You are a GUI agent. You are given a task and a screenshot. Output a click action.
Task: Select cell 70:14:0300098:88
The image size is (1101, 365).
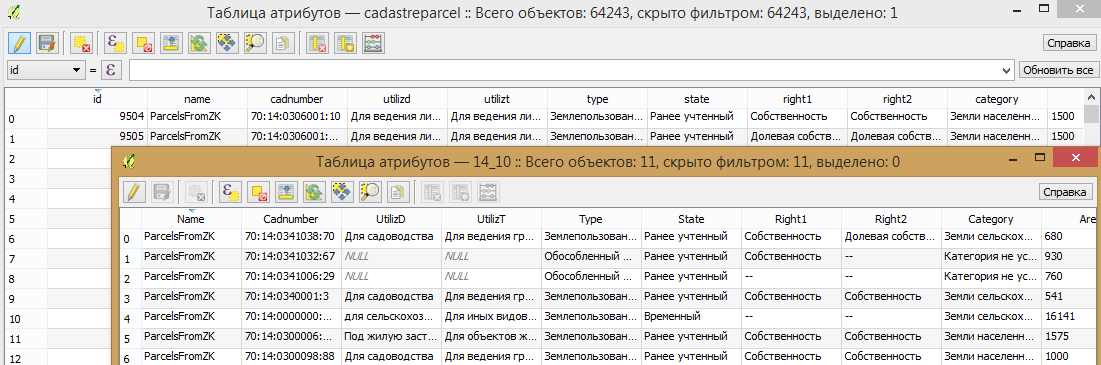point(291,357)
